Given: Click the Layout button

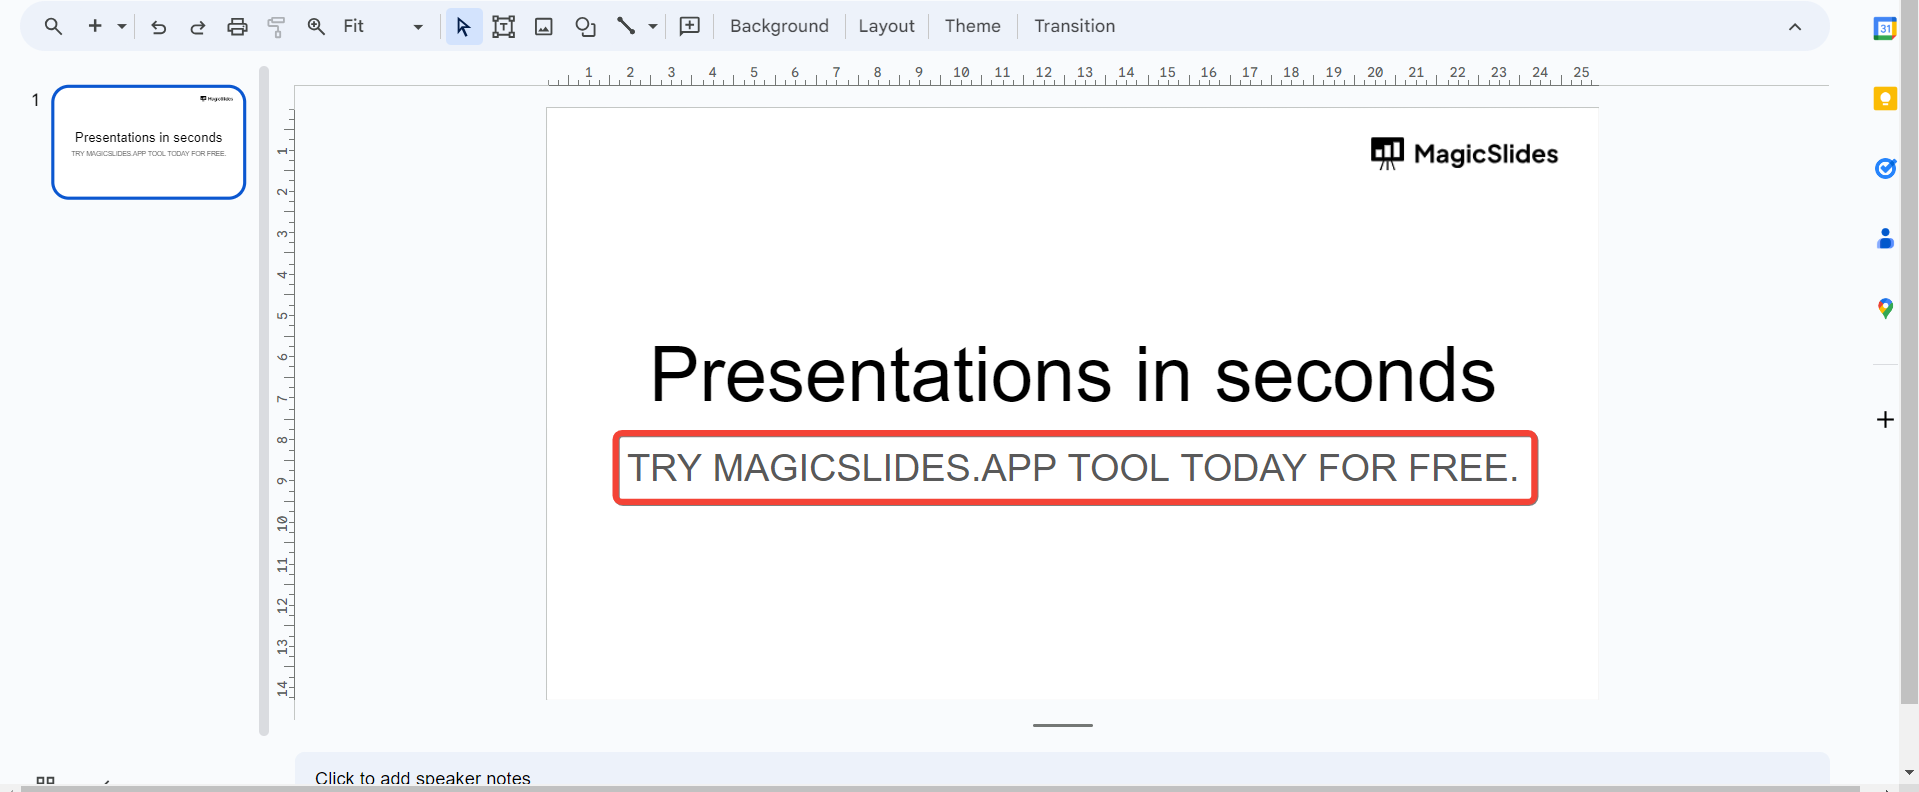Looking at the screenshot, I should tap(886, 27).
